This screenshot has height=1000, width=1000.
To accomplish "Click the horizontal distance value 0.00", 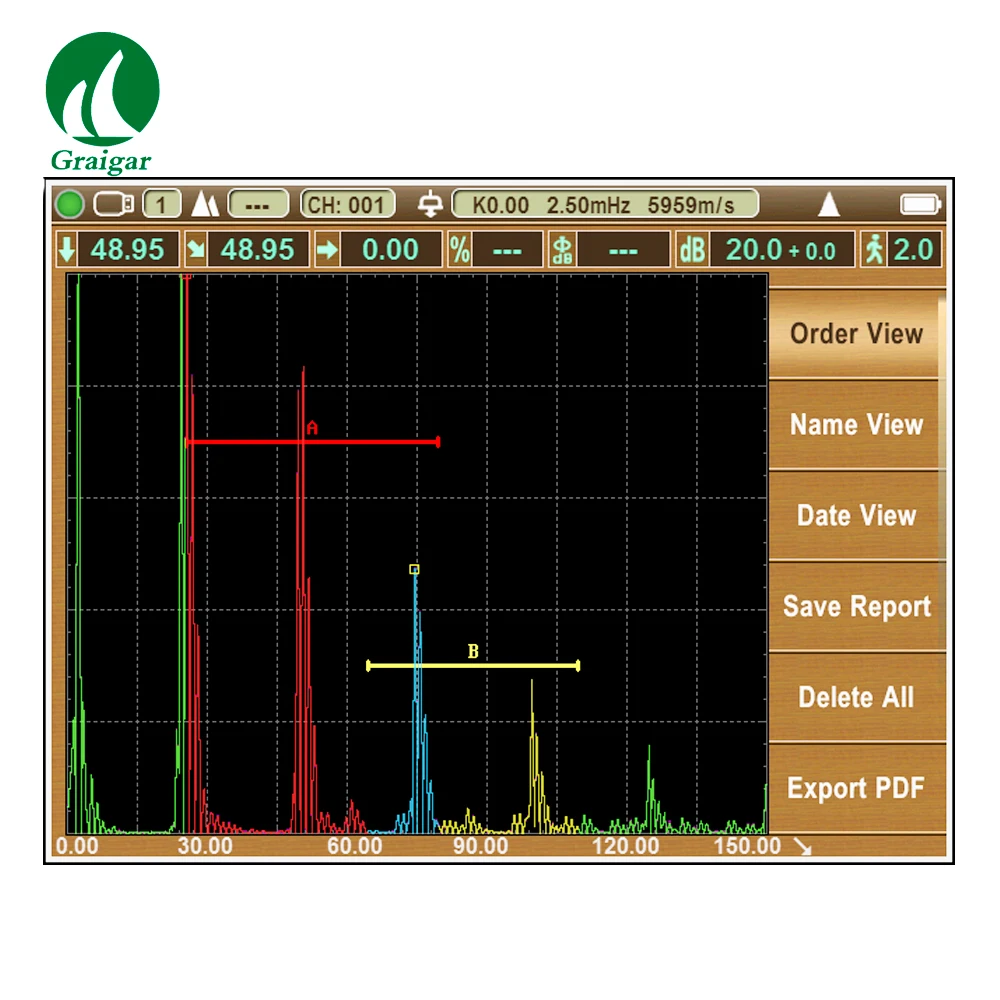I will (x=390, y=249).
